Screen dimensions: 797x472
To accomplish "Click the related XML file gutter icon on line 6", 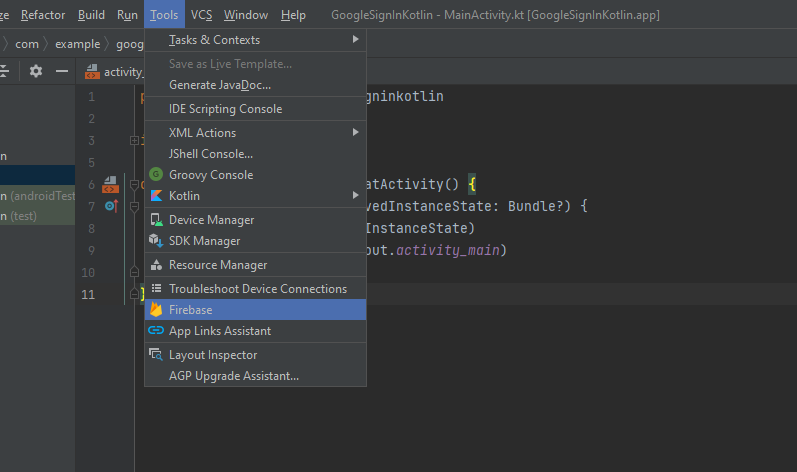I will (110, 184).
